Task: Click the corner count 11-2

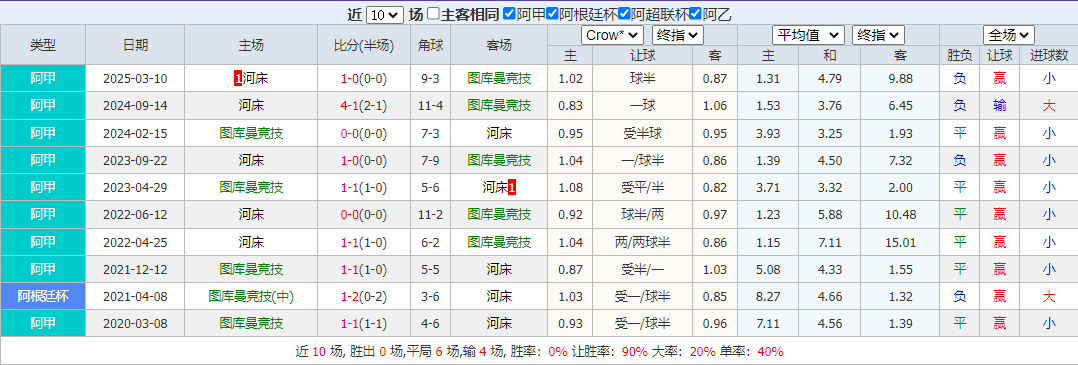Action: pyautogui.click(x=430, y=214)
